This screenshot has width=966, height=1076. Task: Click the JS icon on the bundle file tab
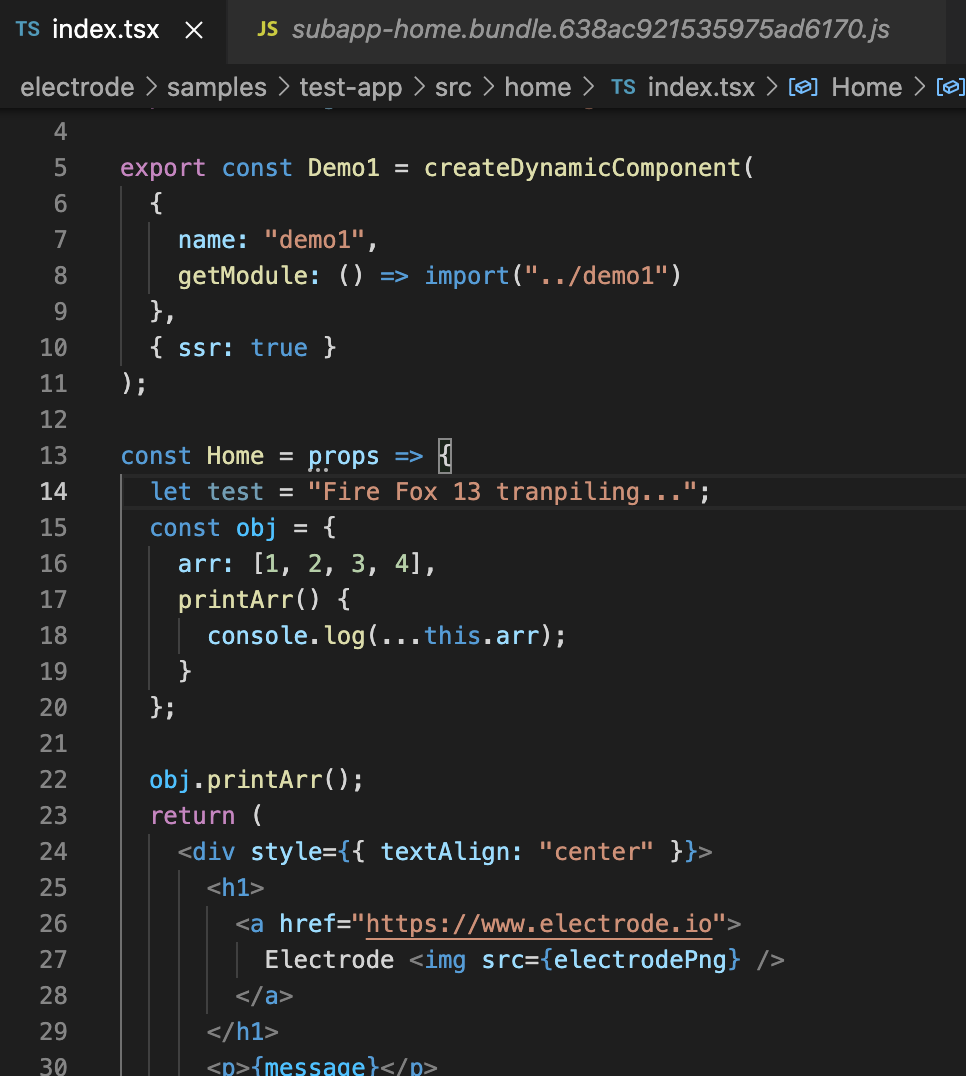pyautogui.click(x=268, y=29)
